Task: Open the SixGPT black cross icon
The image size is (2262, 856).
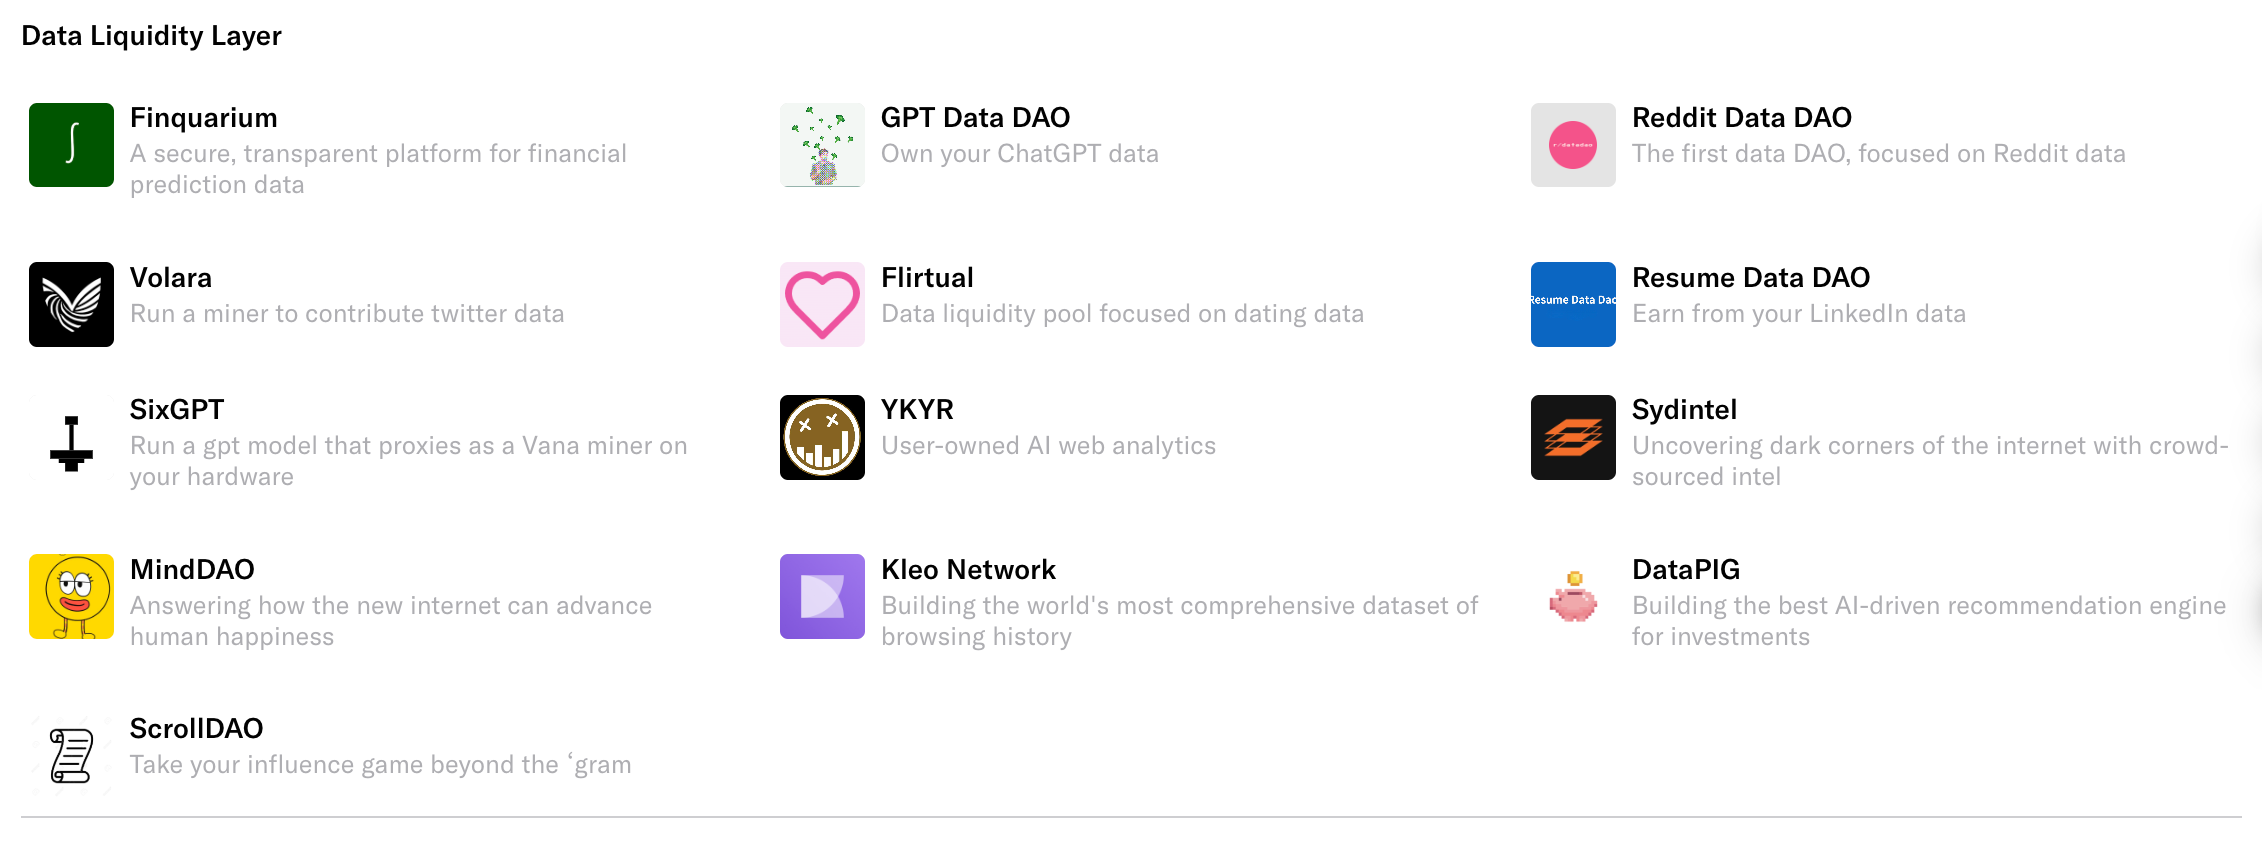Action: pyautogui.click(x=71, y=437)
